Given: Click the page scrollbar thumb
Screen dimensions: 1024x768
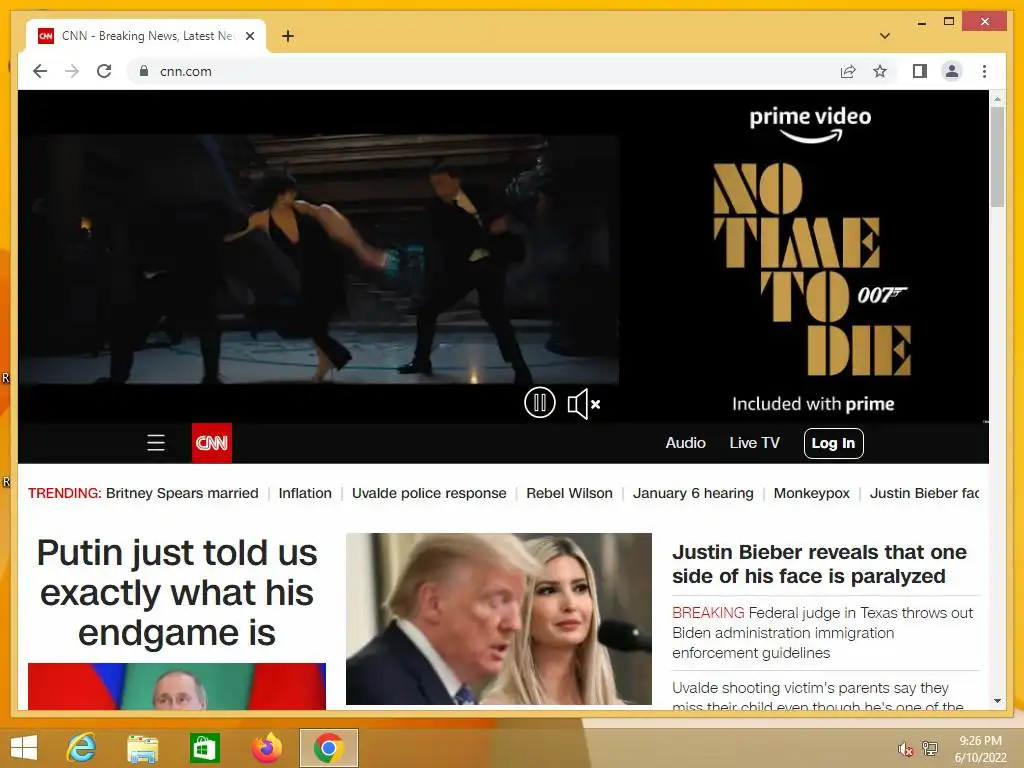Looking at the screenshot, I should (x=997, y=157).
